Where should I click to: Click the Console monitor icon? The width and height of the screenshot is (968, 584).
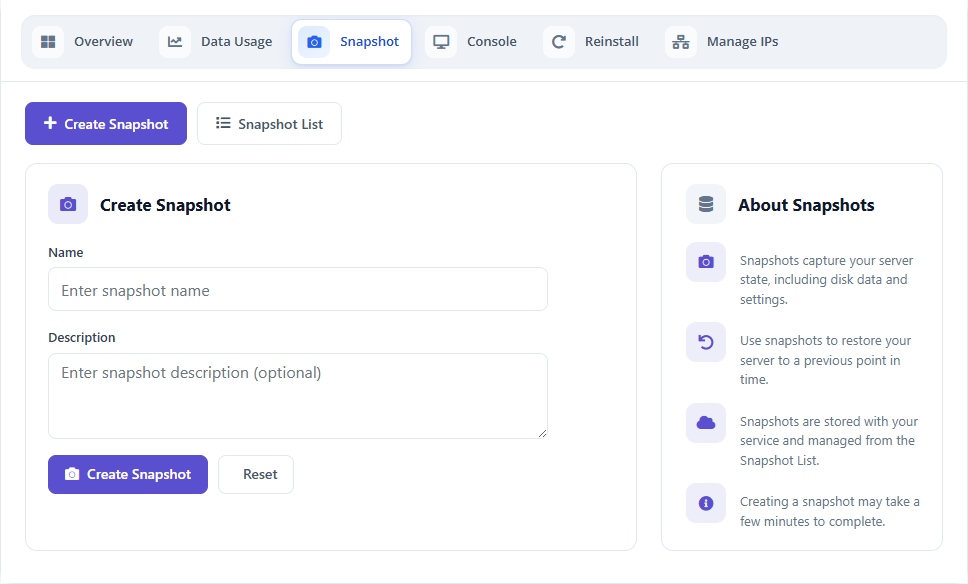[x=441, y=42]
